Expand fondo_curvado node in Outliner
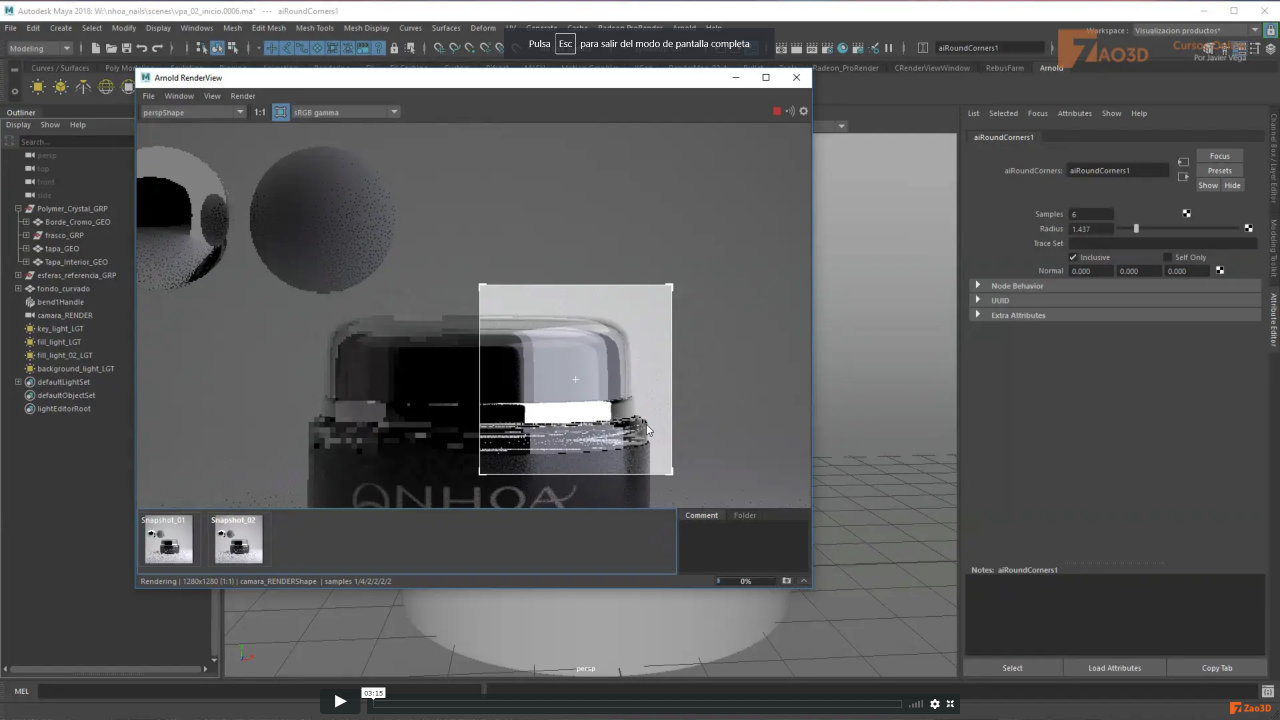 tap(18, 288)
